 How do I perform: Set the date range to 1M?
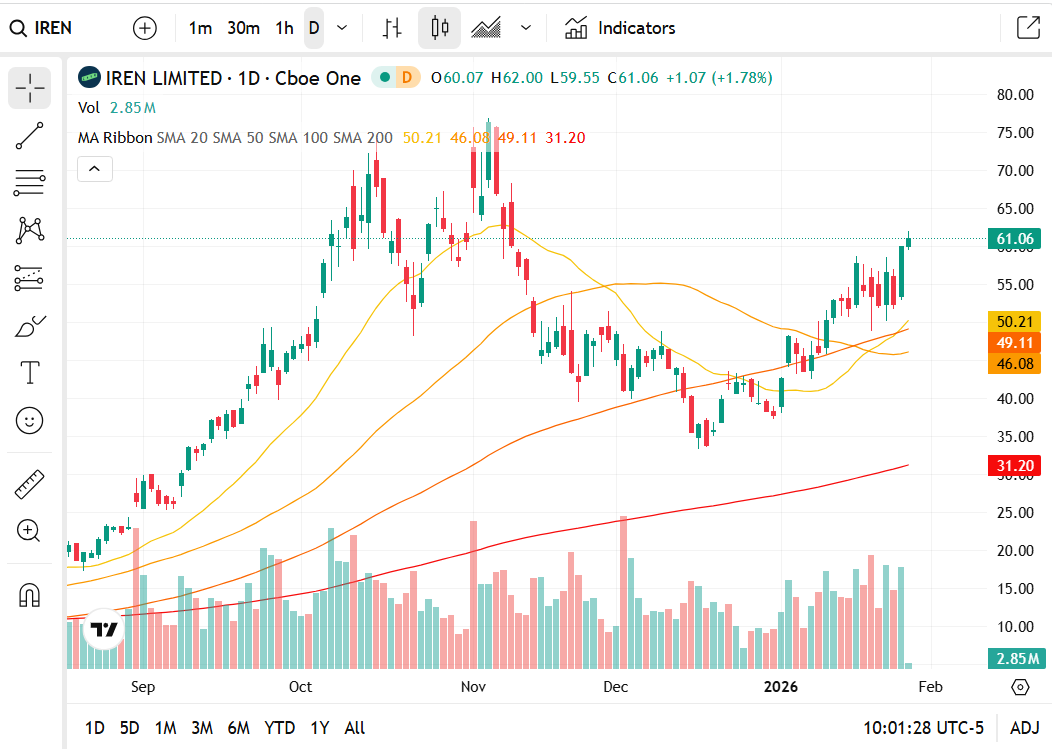point(166,728)
